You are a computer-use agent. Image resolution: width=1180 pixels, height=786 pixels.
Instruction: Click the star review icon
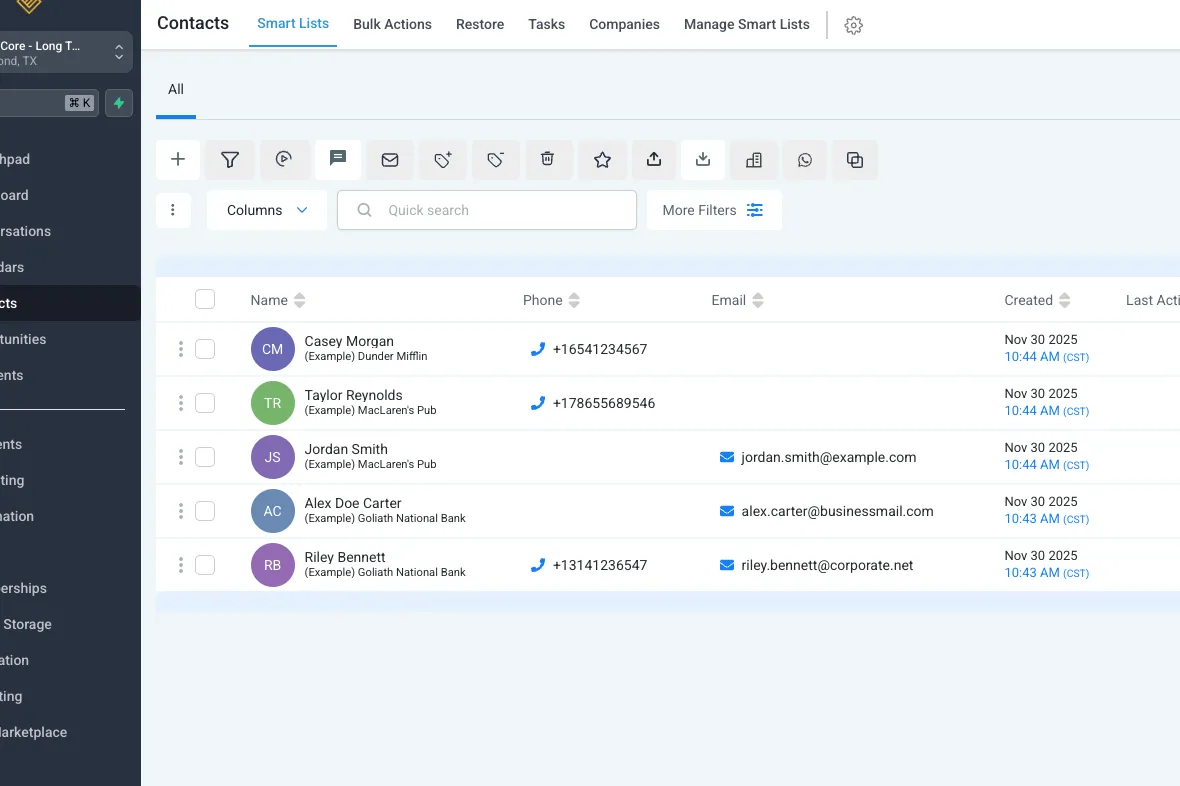coord(602,160)
